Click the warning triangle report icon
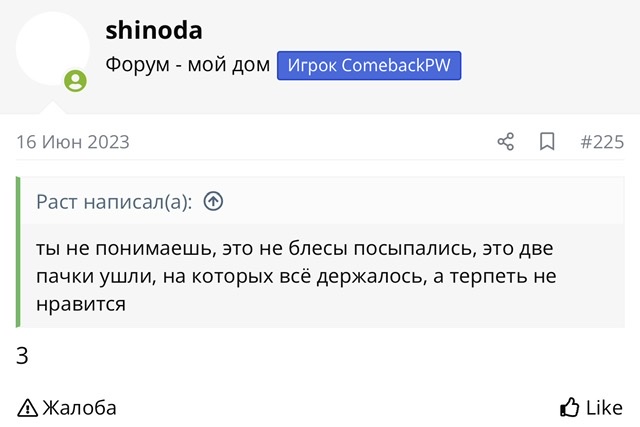The width and height of the screenshot is (640, 427). click(x=27, y=408)
